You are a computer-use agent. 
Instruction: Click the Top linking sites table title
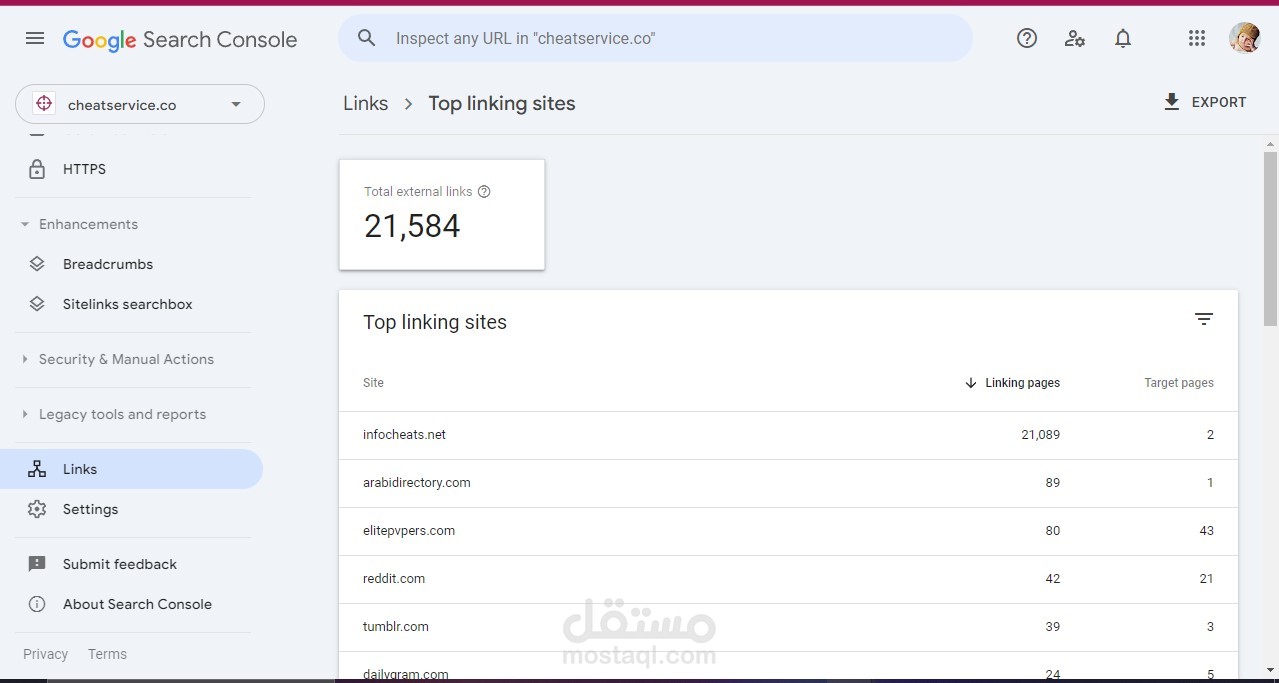(x=435, y=322)
